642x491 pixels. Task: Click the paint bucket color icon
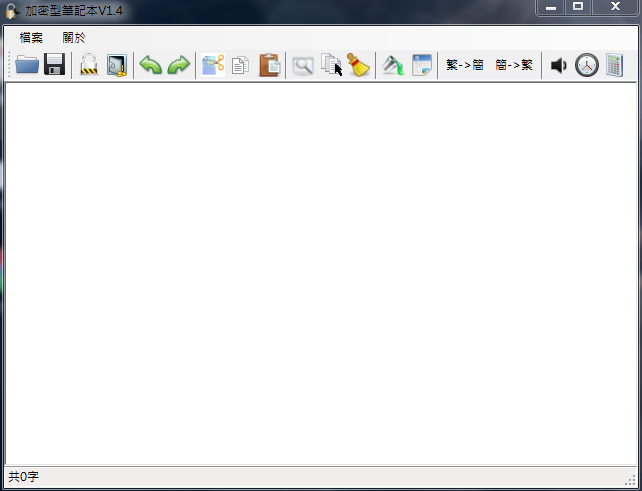[393, 65]
